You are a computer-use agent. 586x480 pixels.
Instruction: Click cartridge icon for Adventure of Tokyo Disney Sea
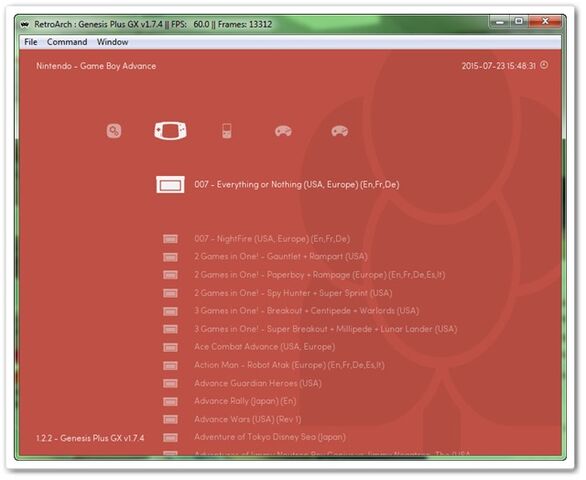coord(170,437)
